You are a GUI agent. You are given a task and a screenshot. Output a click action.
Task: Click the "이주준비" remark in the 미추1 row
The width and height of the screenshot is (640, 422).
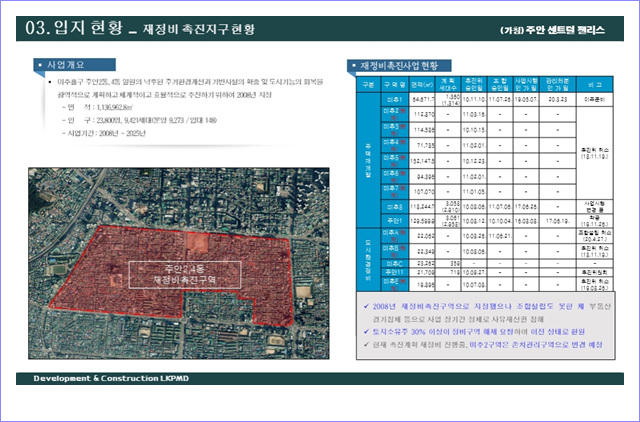595,100
